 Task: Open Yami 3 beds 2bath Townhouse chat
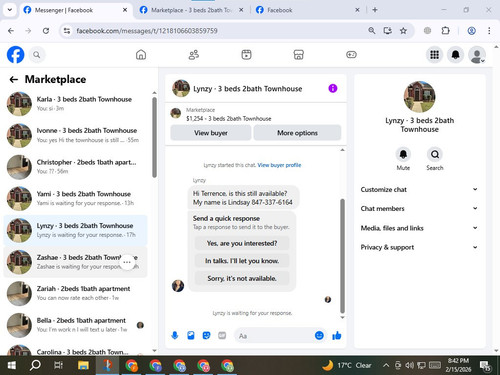click(x=75, y=198)
